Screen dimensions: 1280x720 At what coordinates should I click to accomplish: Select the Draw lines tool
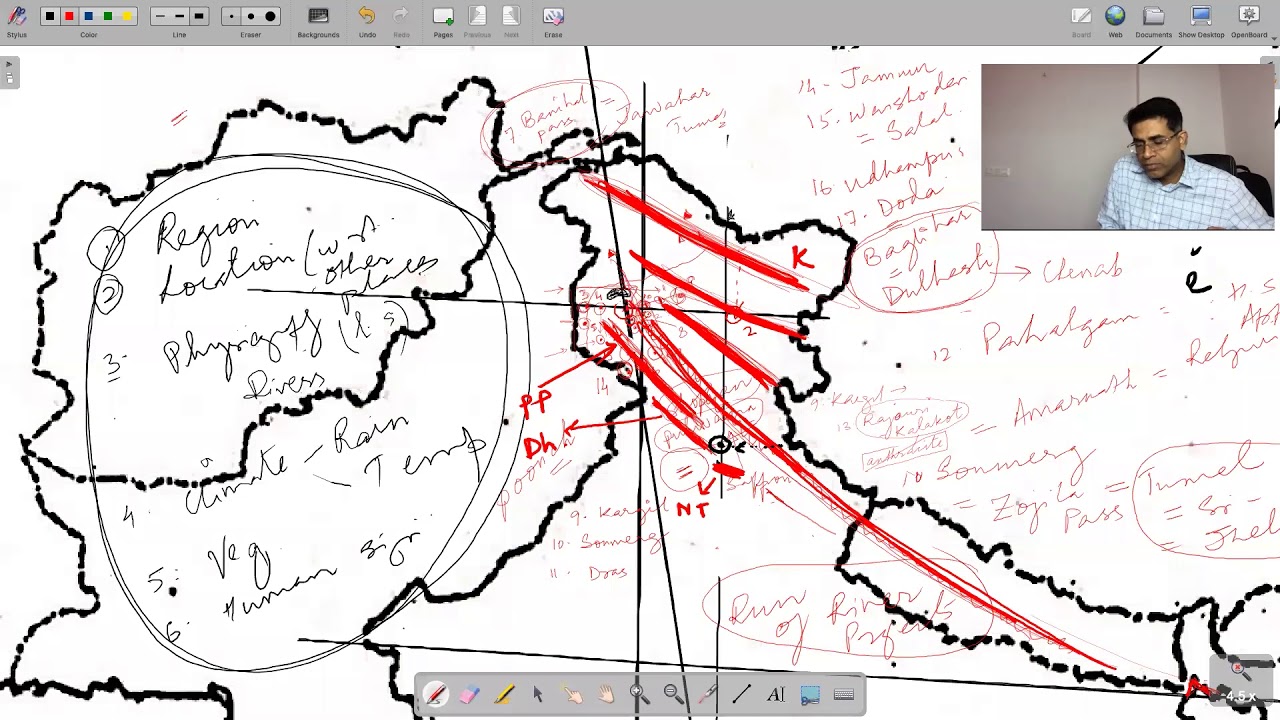[741, 694]
